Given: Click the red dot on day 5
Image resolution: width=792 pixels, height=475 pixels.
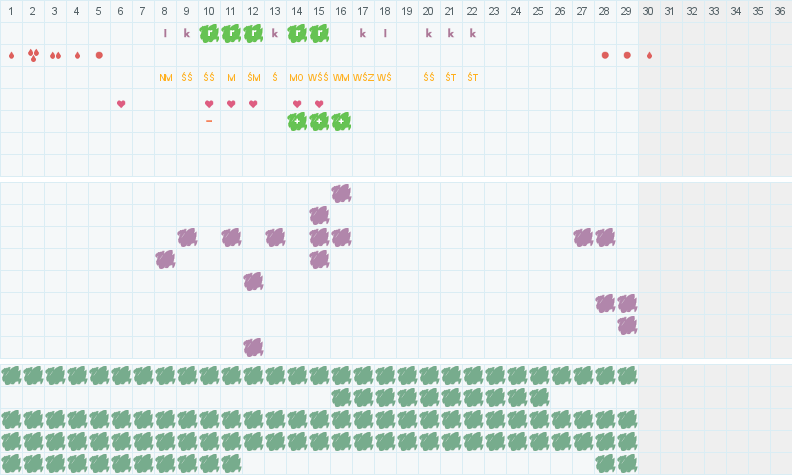Looking at the screenshot, I should coord(99,55).
